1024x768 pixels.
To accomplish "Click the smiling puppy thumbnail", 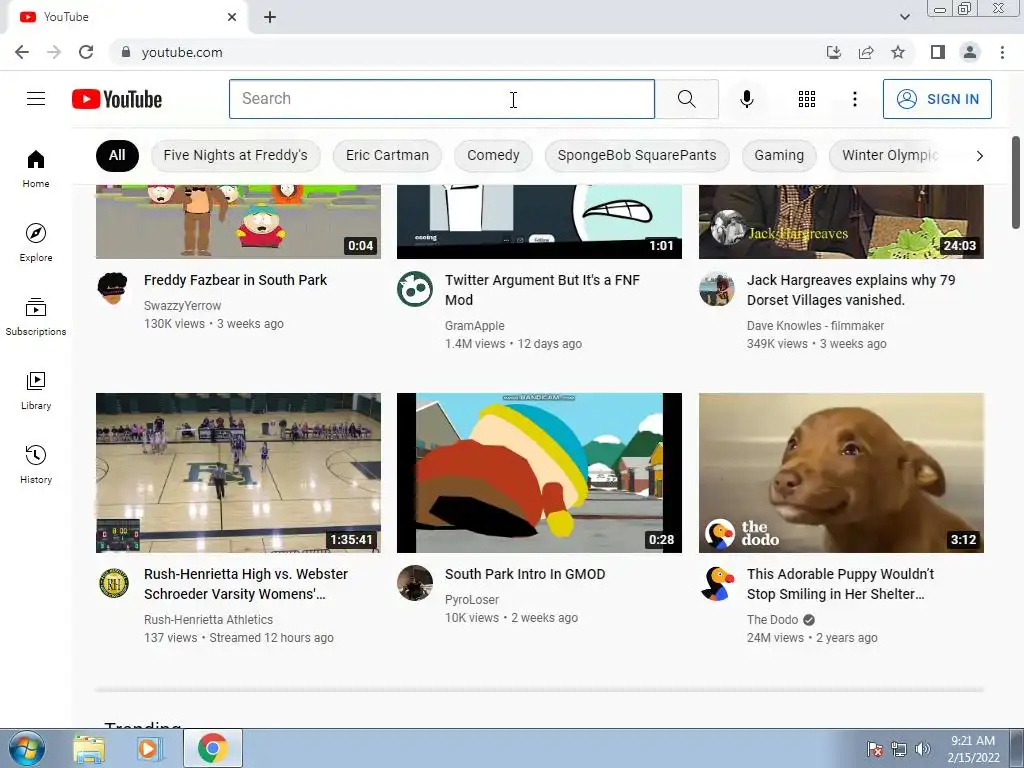I will point(841,473).
